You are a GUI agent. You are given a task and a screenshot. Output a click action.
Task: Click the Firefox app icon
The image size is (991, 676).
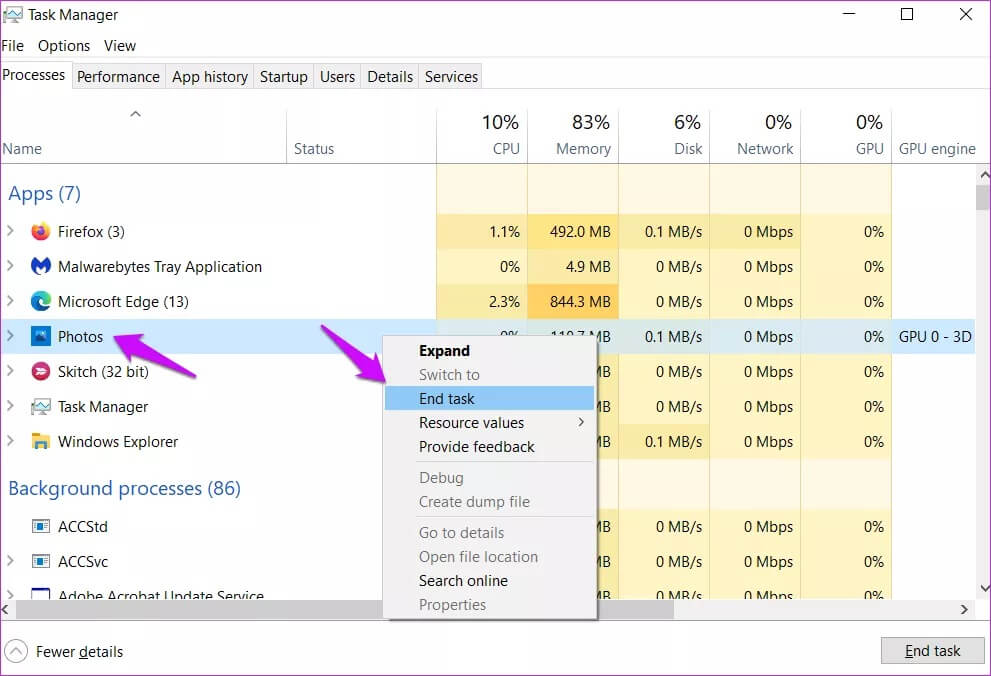pos(40,232)
